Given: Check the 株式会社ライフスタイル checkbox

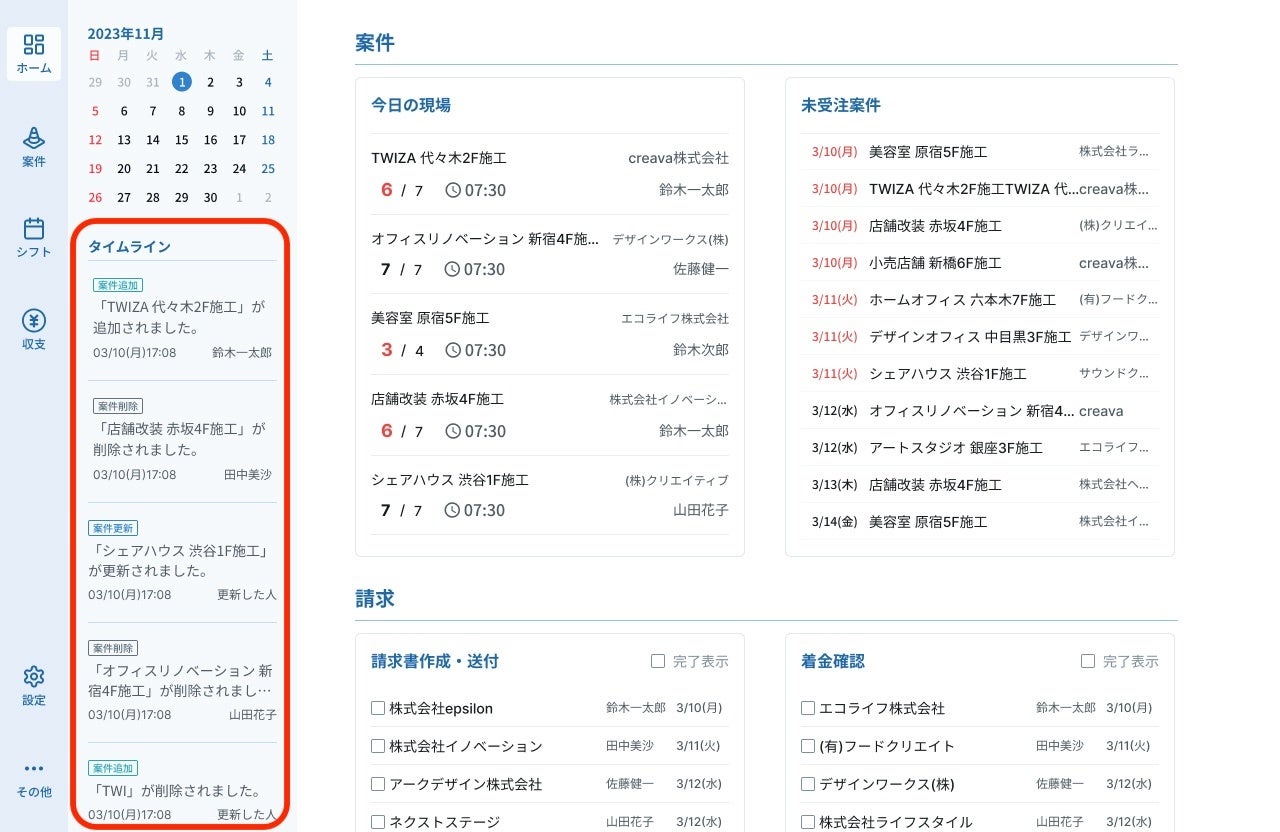Looking at the screenshot, I should tap(808, 822).
